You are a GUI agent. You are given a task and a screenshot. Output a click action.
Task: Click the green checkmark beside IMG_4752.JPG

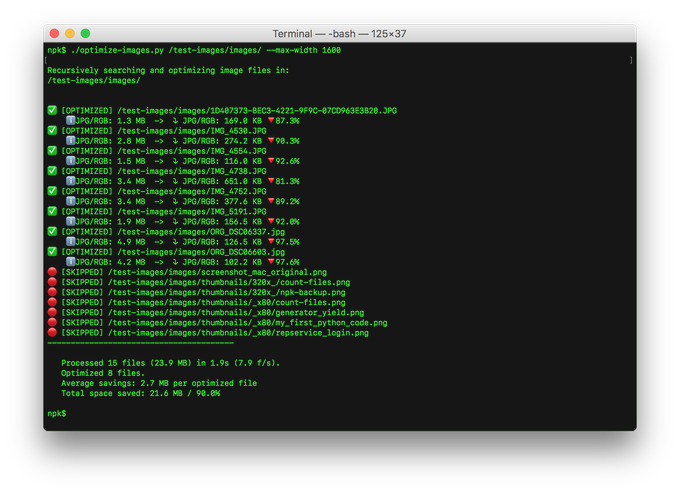click(x=52, y=191)
